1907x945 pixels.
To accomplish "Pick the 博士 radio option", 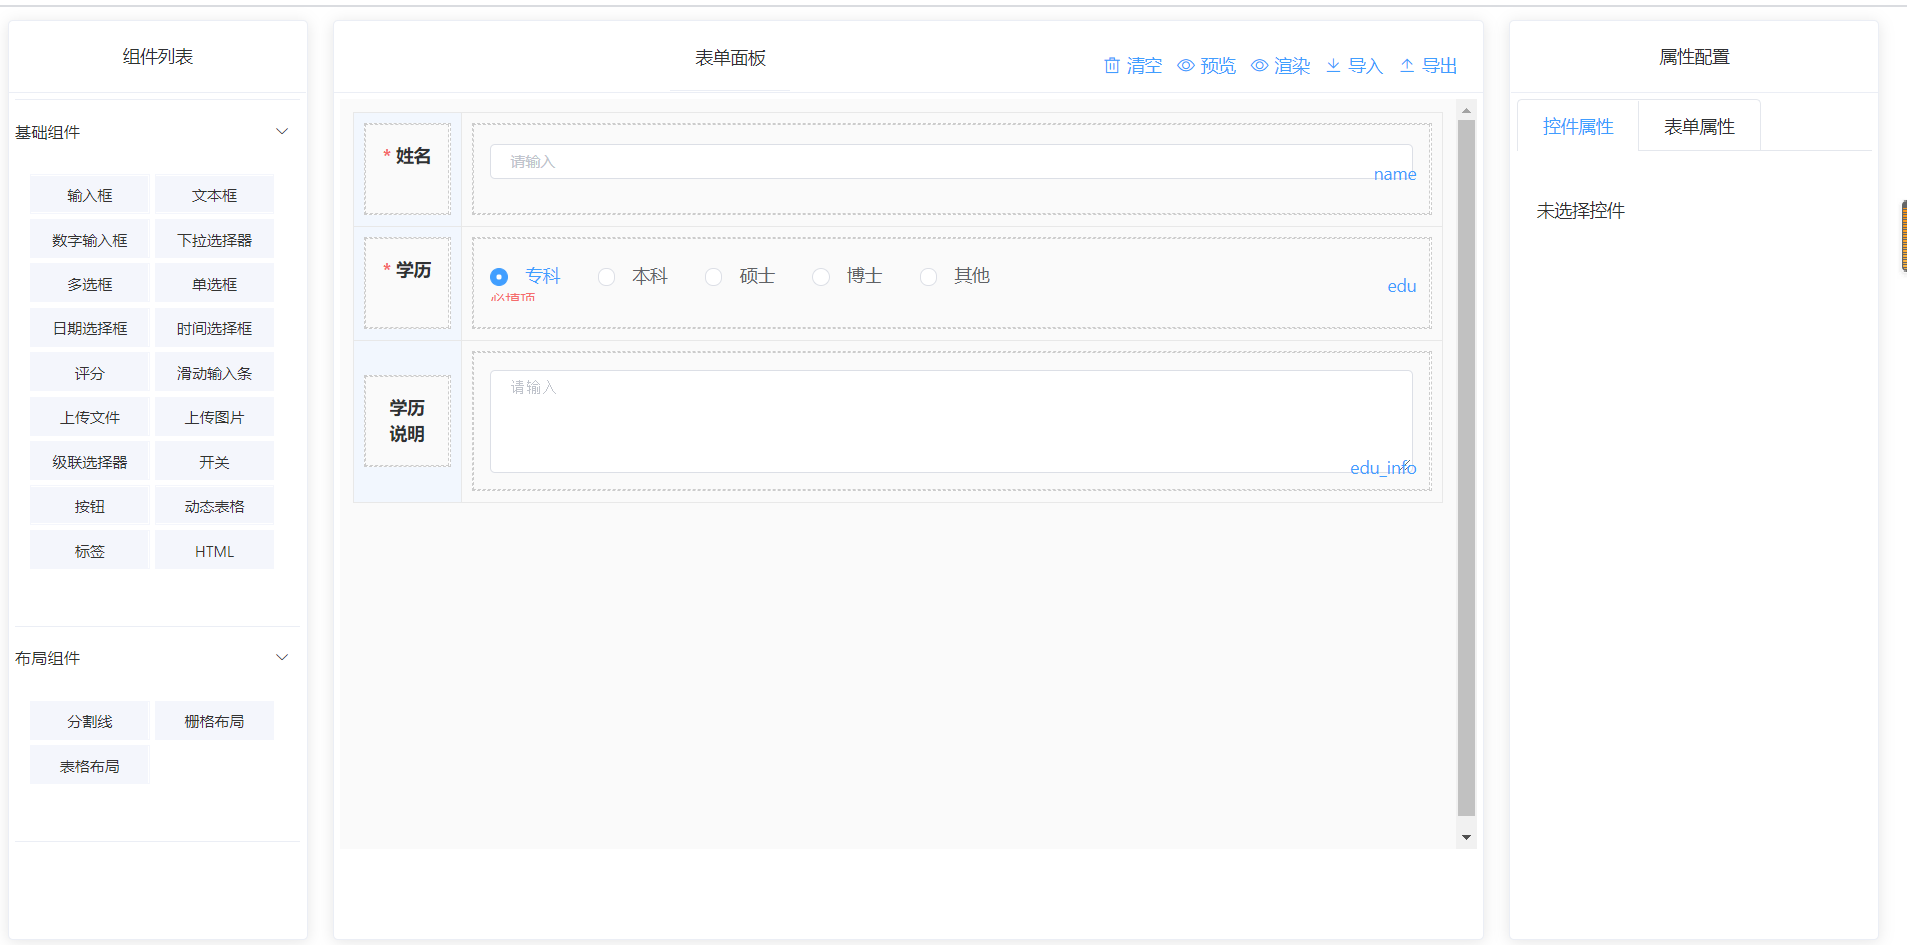I will [821, 277].
